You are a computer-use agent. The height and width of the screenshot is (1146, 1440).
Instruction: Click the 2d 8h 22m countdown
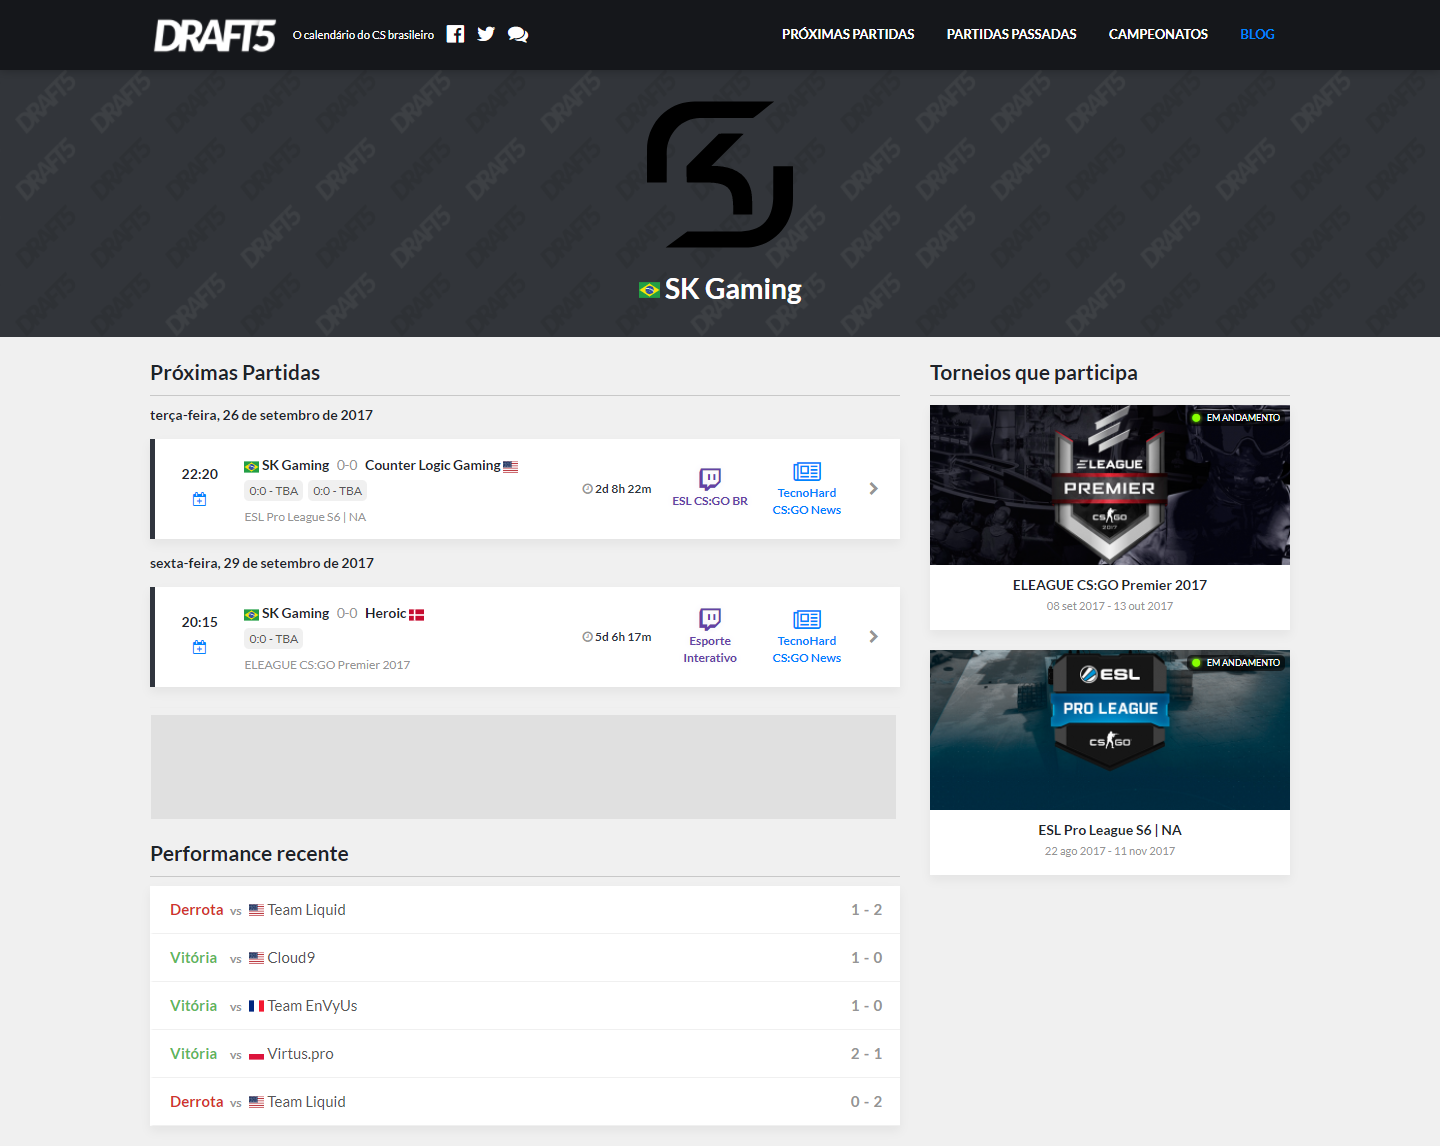tap(623, 489)
